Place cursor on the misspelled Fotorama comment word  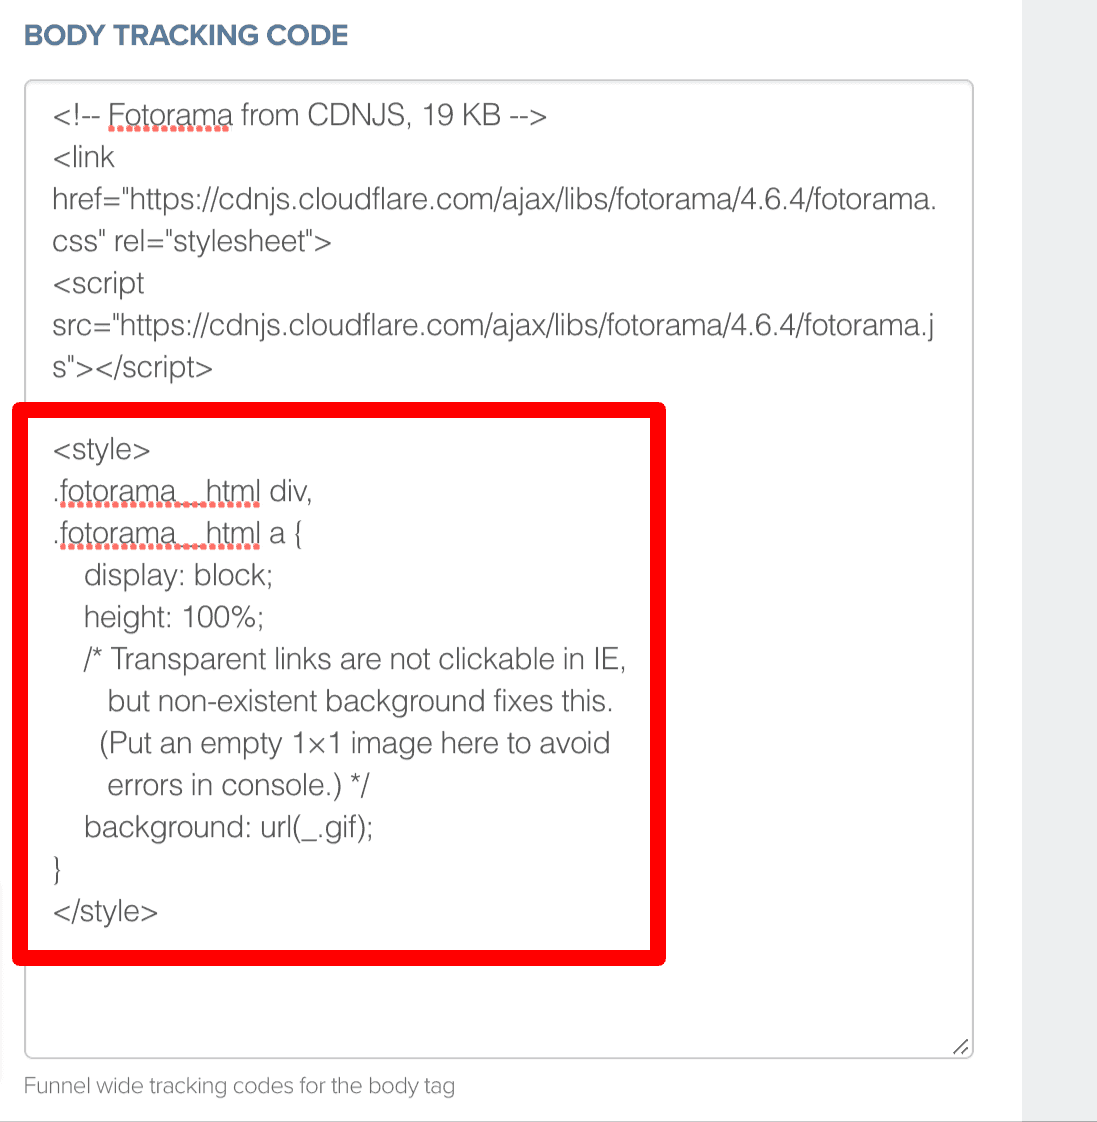170,115
